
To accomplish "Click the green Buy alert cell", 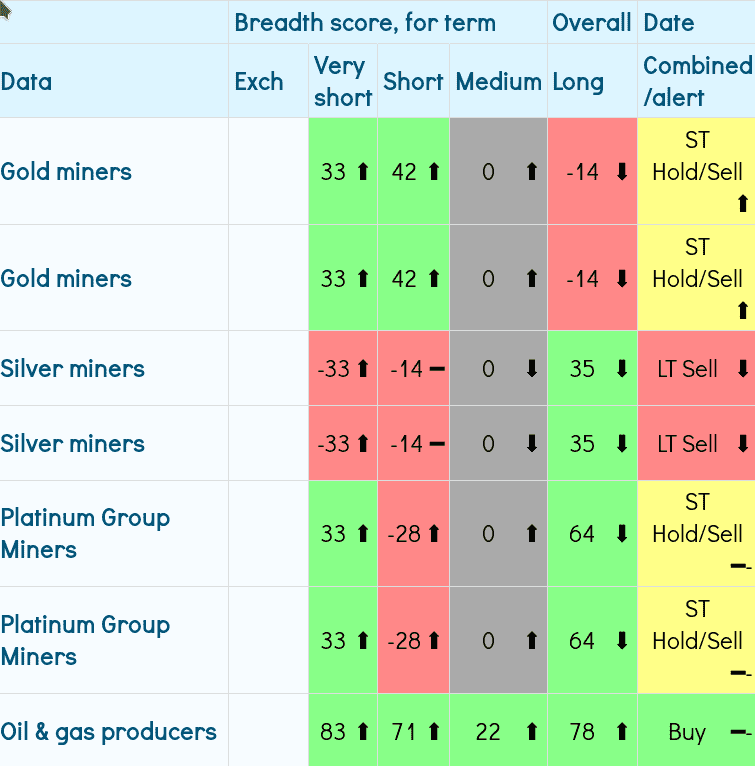I will (x=687, y=732).
